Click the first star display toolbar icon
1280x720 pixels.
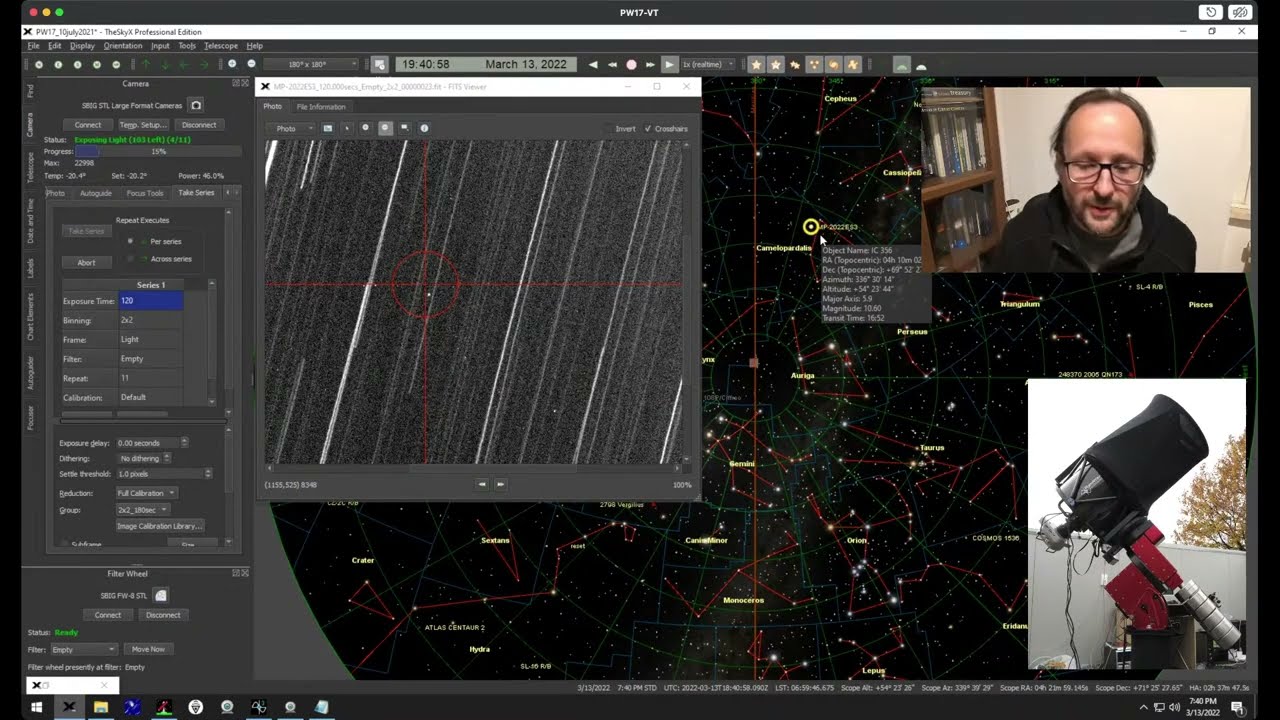756,64
